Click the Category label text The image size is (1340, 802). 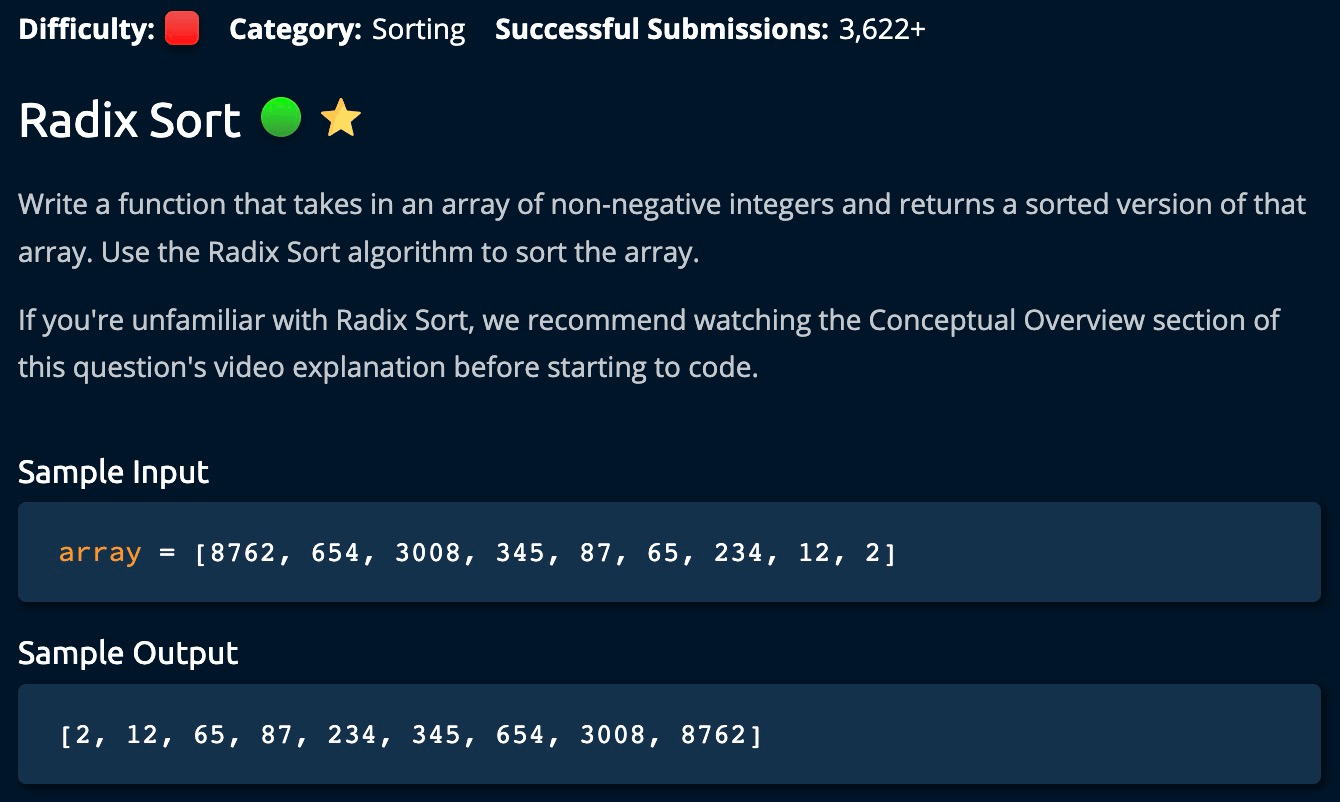coord(295,30)
